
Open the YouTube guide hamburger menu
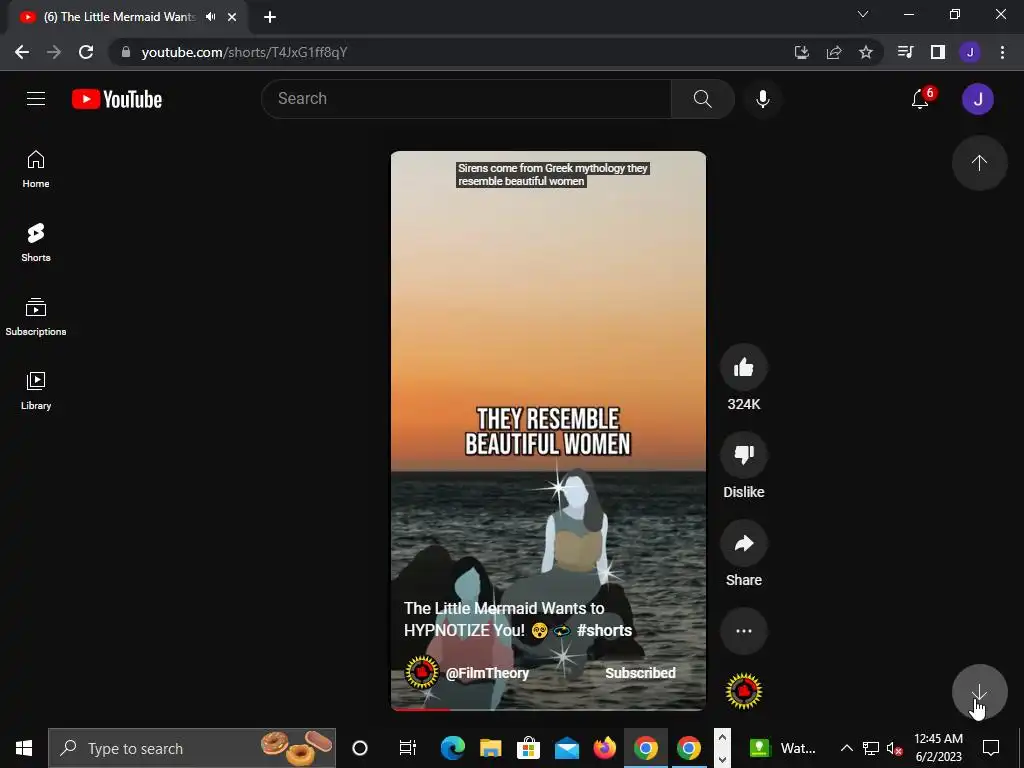tap(36, 99)
